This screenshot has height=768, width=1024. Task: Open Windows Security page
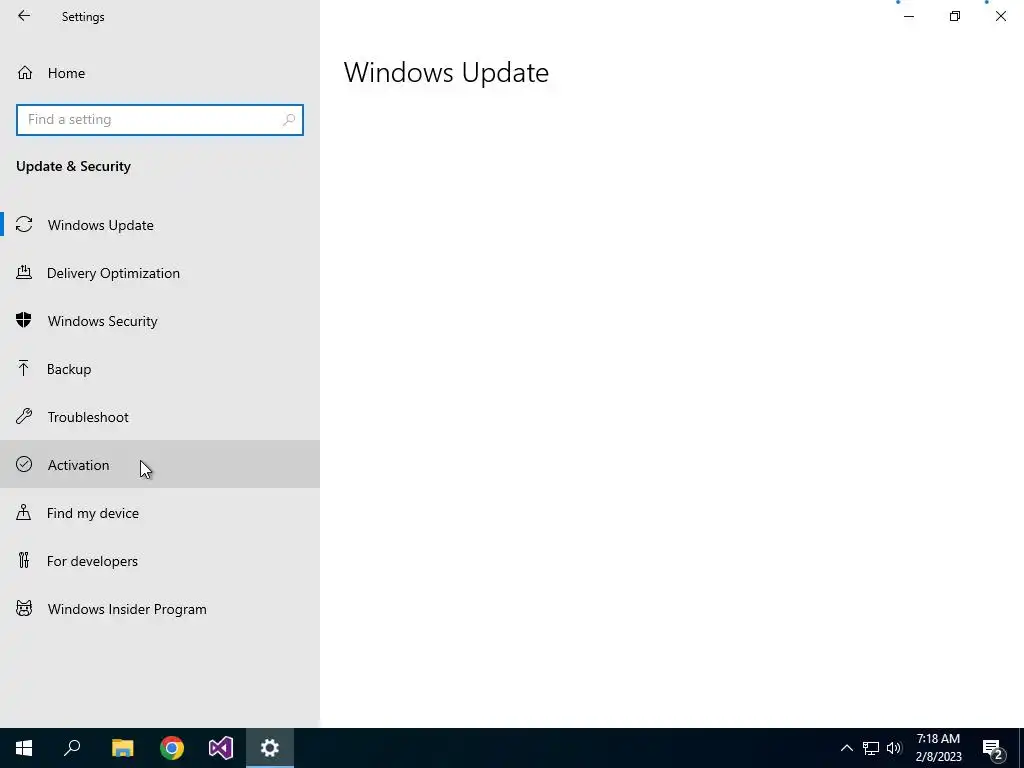pos(159,321)
